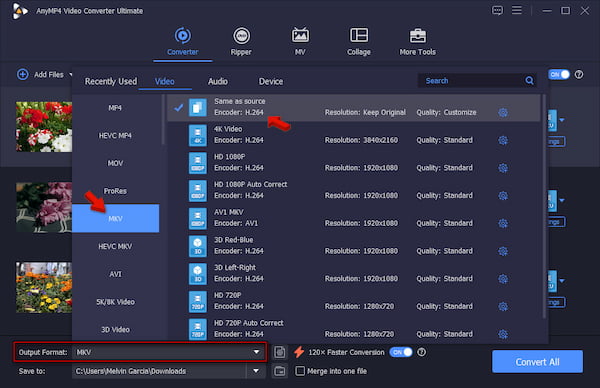Choose MP4 in format list
The image size is (600, 388).
click(115, 108)
